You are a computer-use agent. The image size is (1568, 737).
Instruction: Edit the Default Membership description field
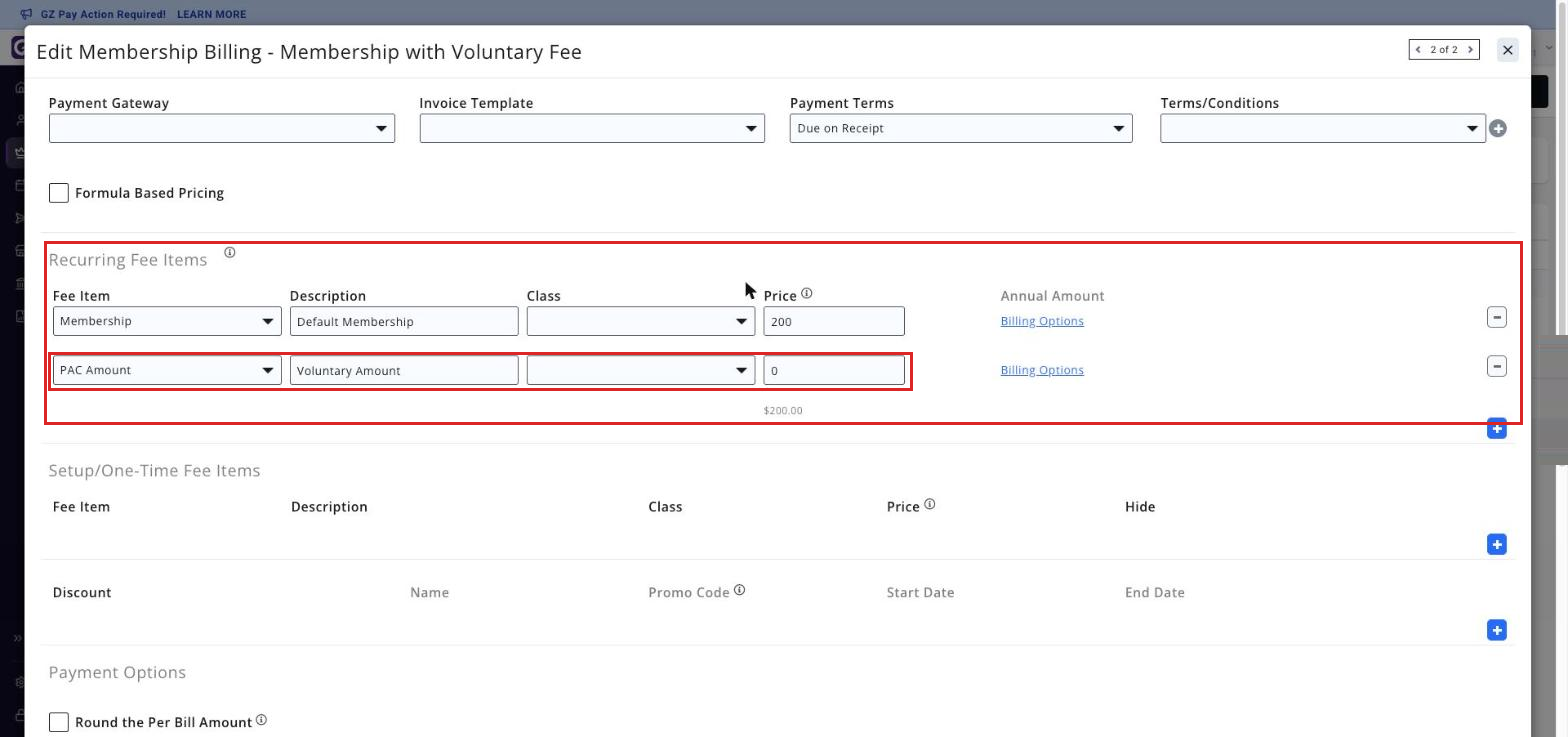coord(404,321)
